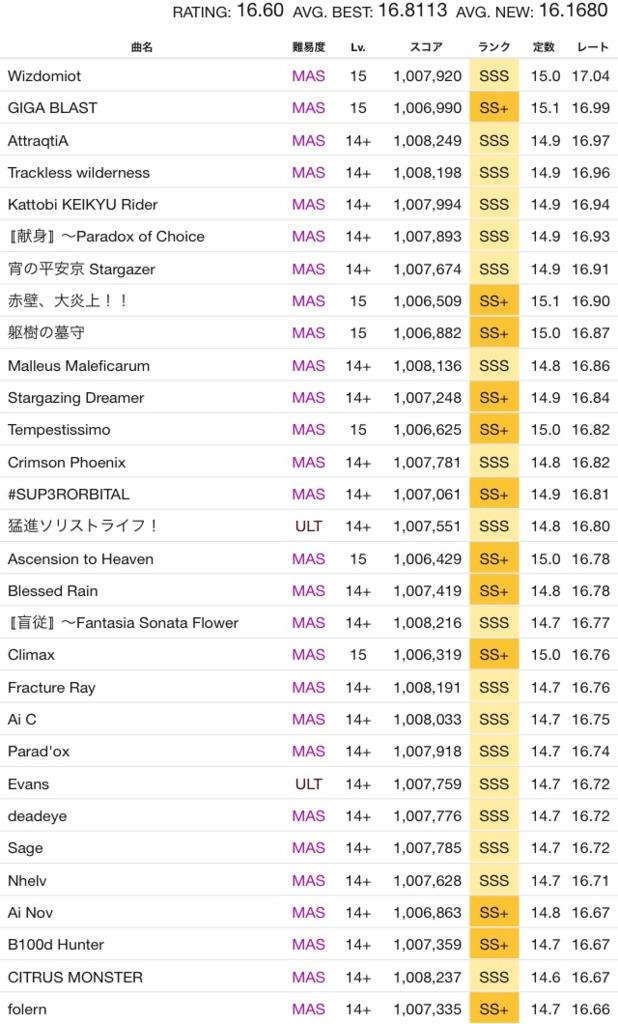
Task: Select the CITRUS MONSTER song title
Action: [75, 977]
